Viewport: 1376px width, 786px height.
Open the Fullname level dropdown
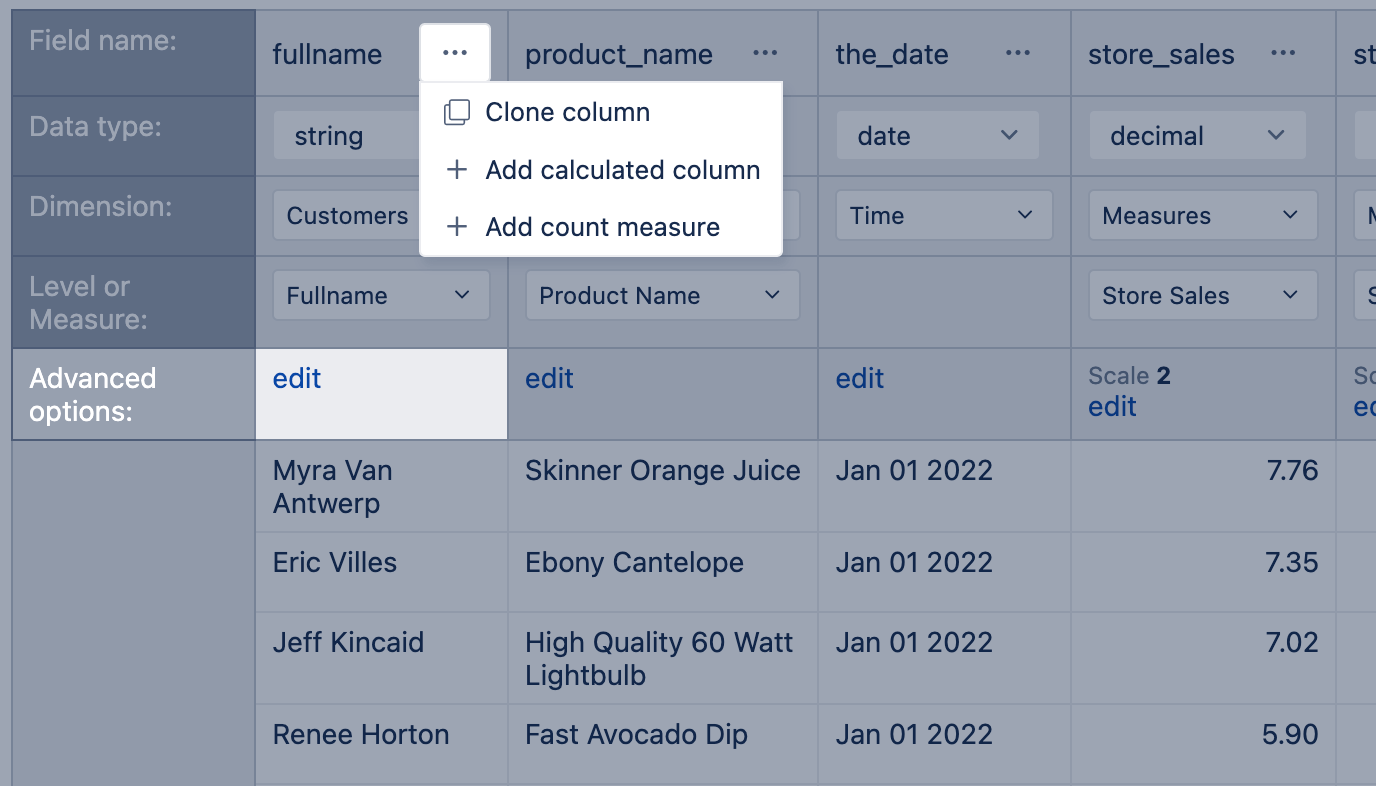click(381, 296)
